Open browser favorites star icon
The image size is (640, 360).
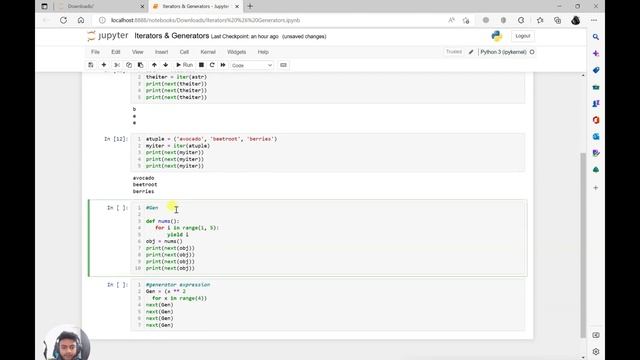click(x=540, y=20)
